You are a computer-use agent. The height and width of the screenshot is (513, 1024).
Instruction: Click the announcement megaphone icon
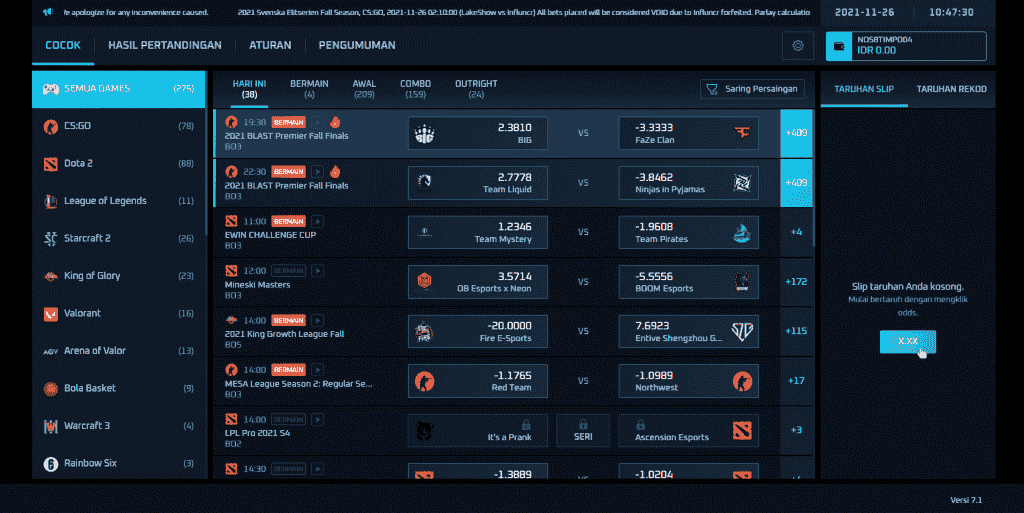point(48,12)
